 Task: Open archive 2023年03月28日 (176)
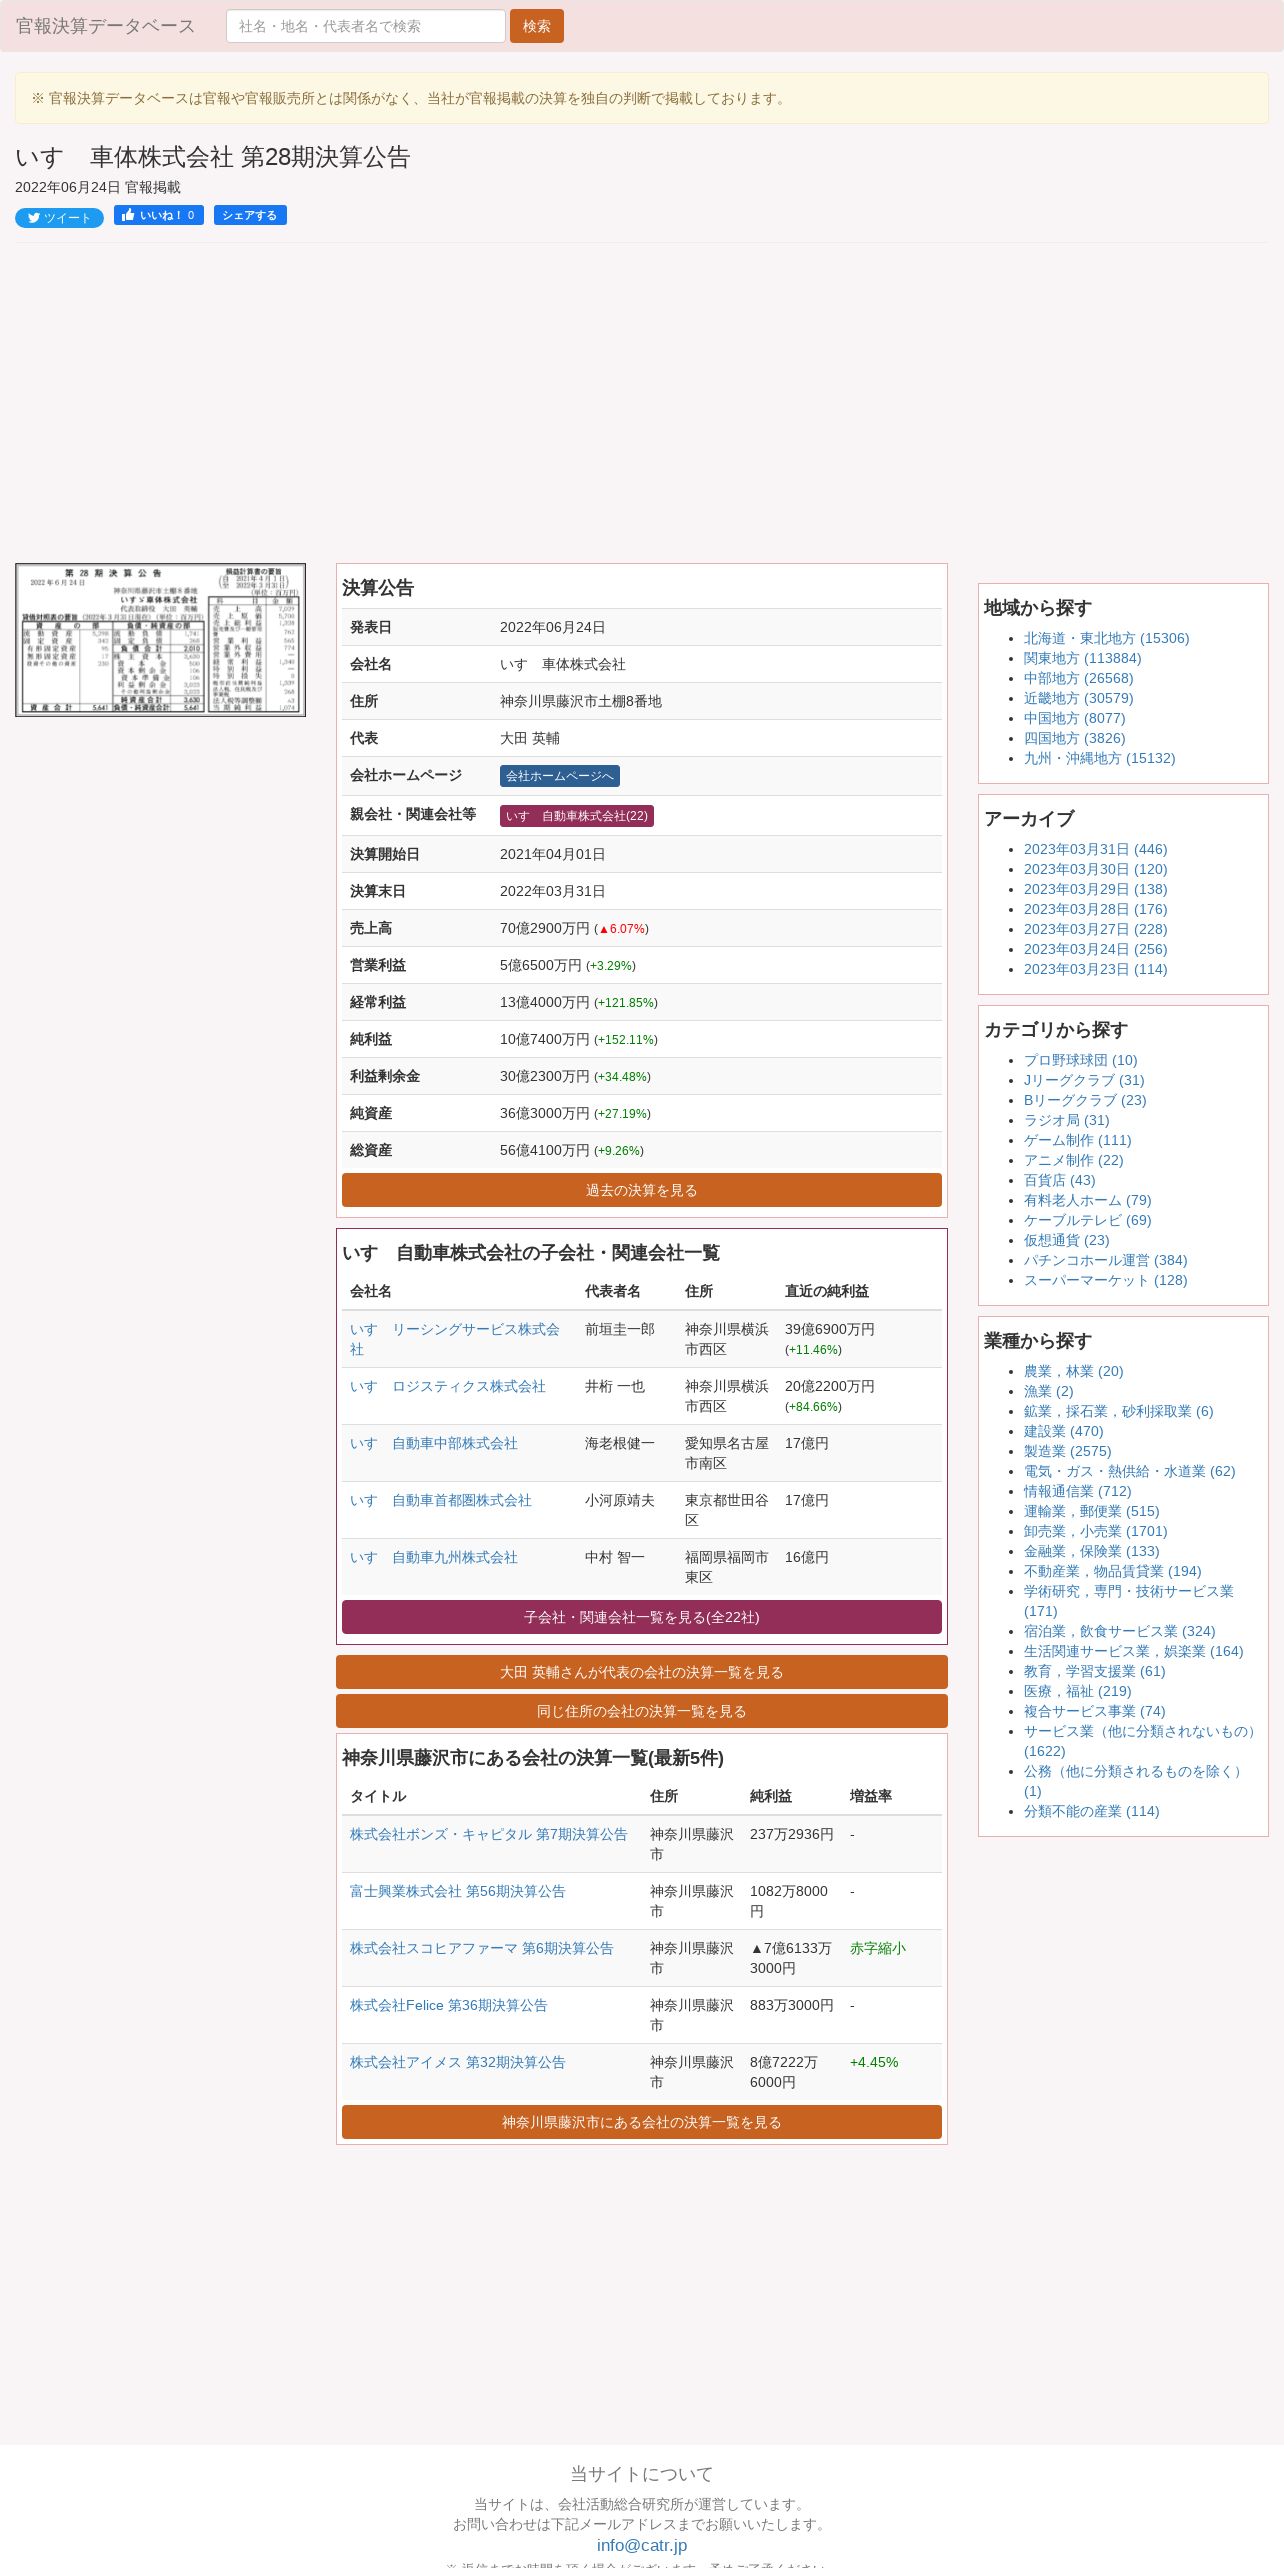click(1095, 909)
